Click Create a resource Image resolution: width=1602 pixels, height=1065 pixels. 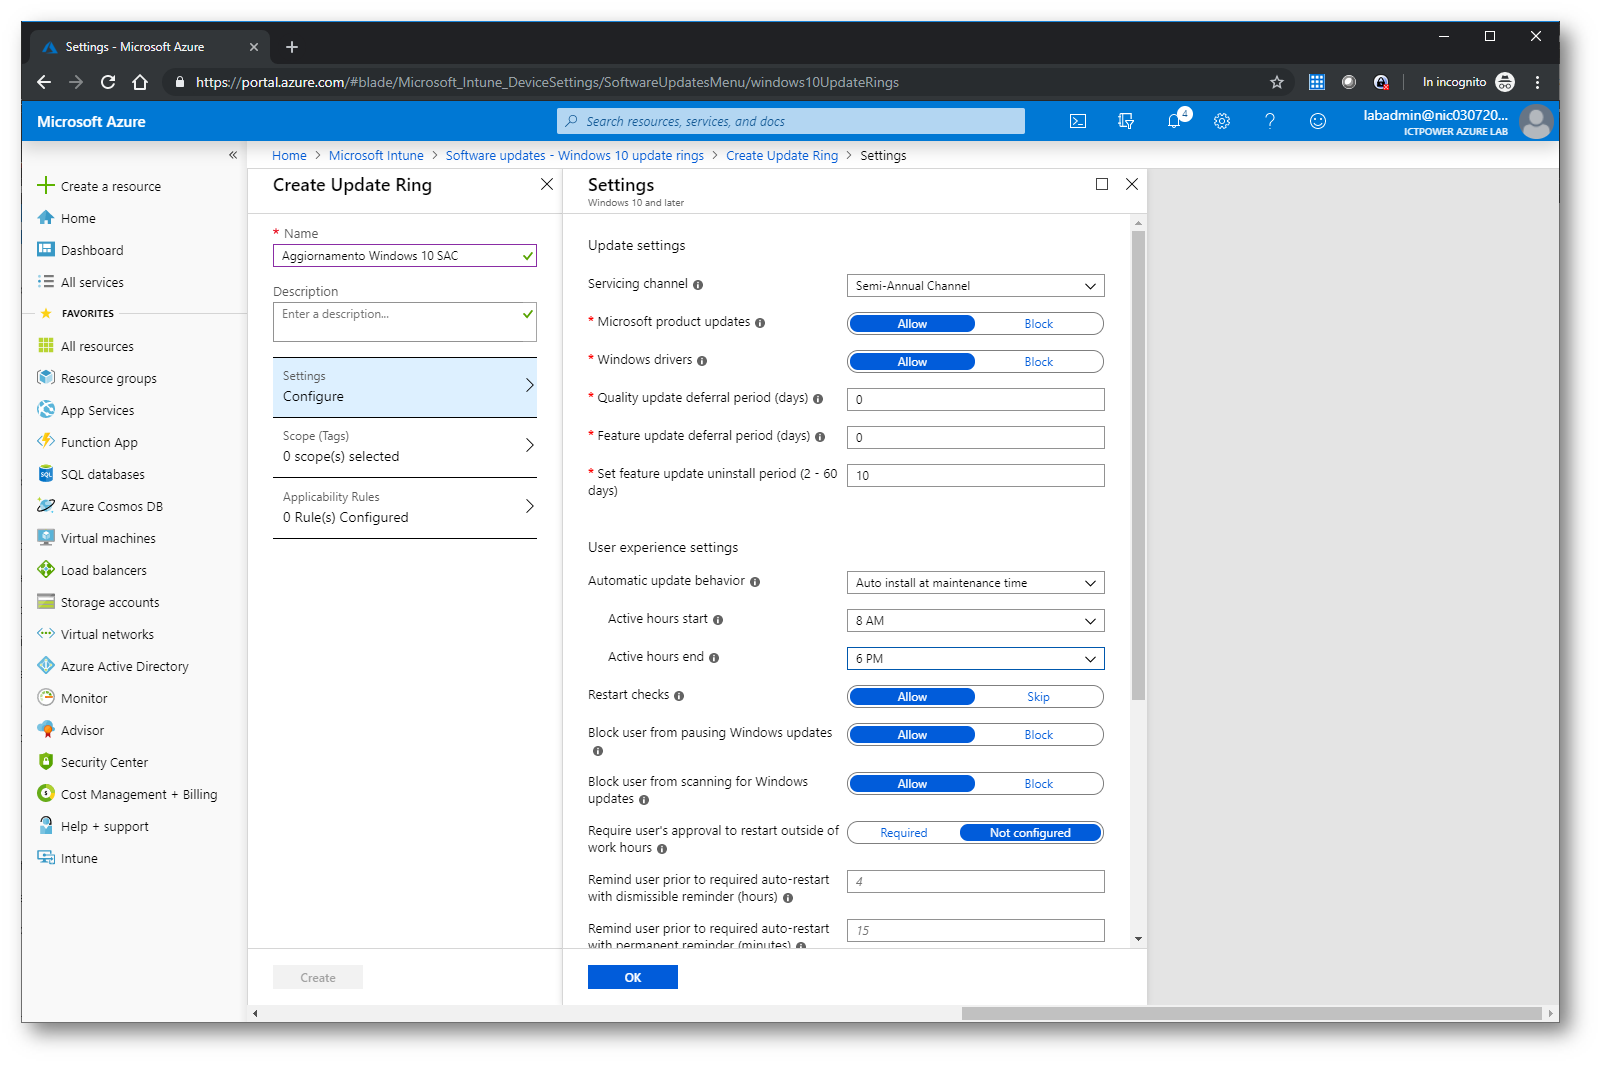110,186
